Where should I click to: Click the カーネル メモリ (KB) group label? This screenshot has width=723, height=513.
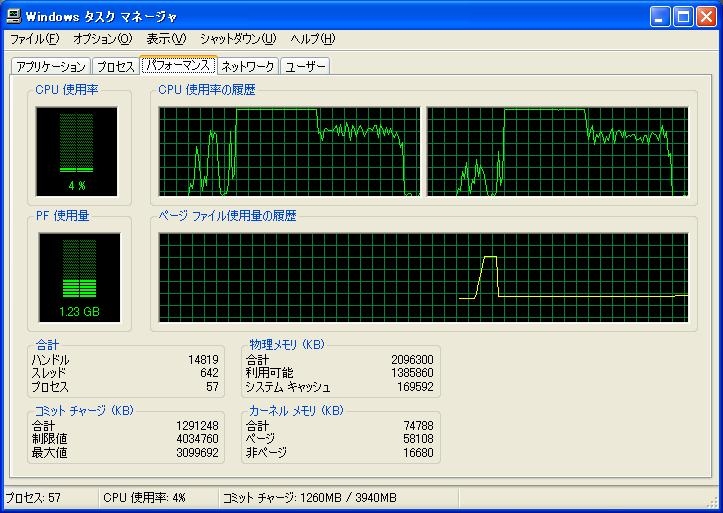(x=296, y=410)
